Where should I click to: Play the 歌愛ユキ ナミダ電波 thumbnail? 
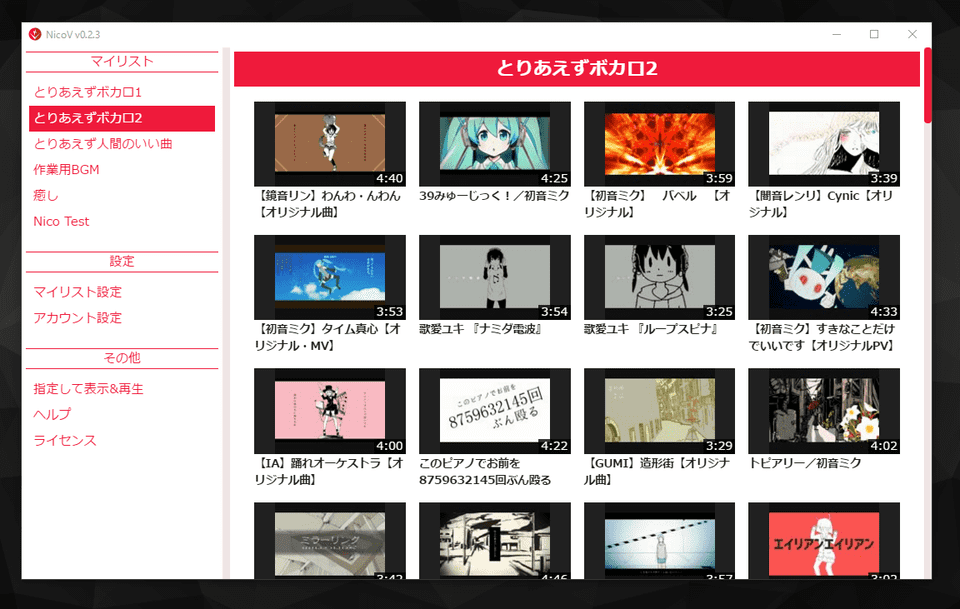coord(494,277)
